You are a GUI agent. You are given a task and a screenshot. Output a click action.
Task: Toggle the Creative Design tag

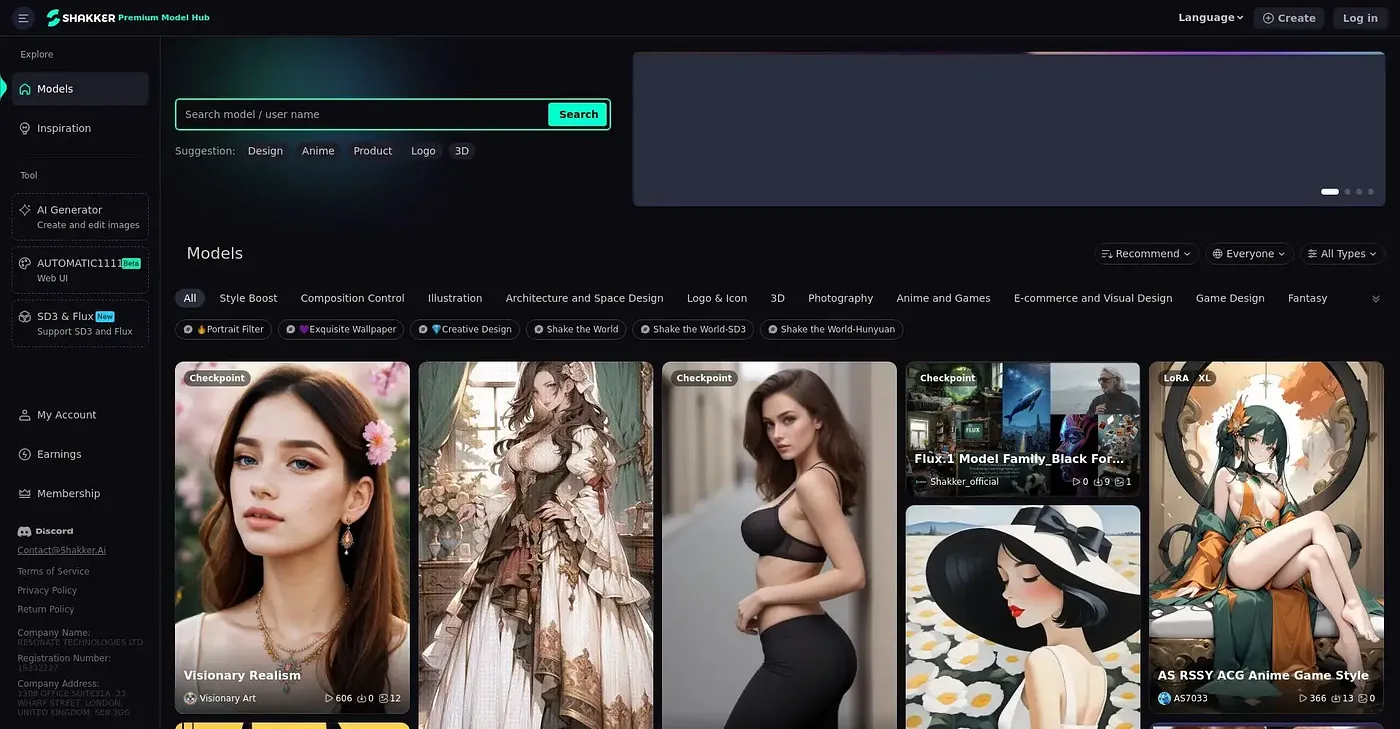465,329
